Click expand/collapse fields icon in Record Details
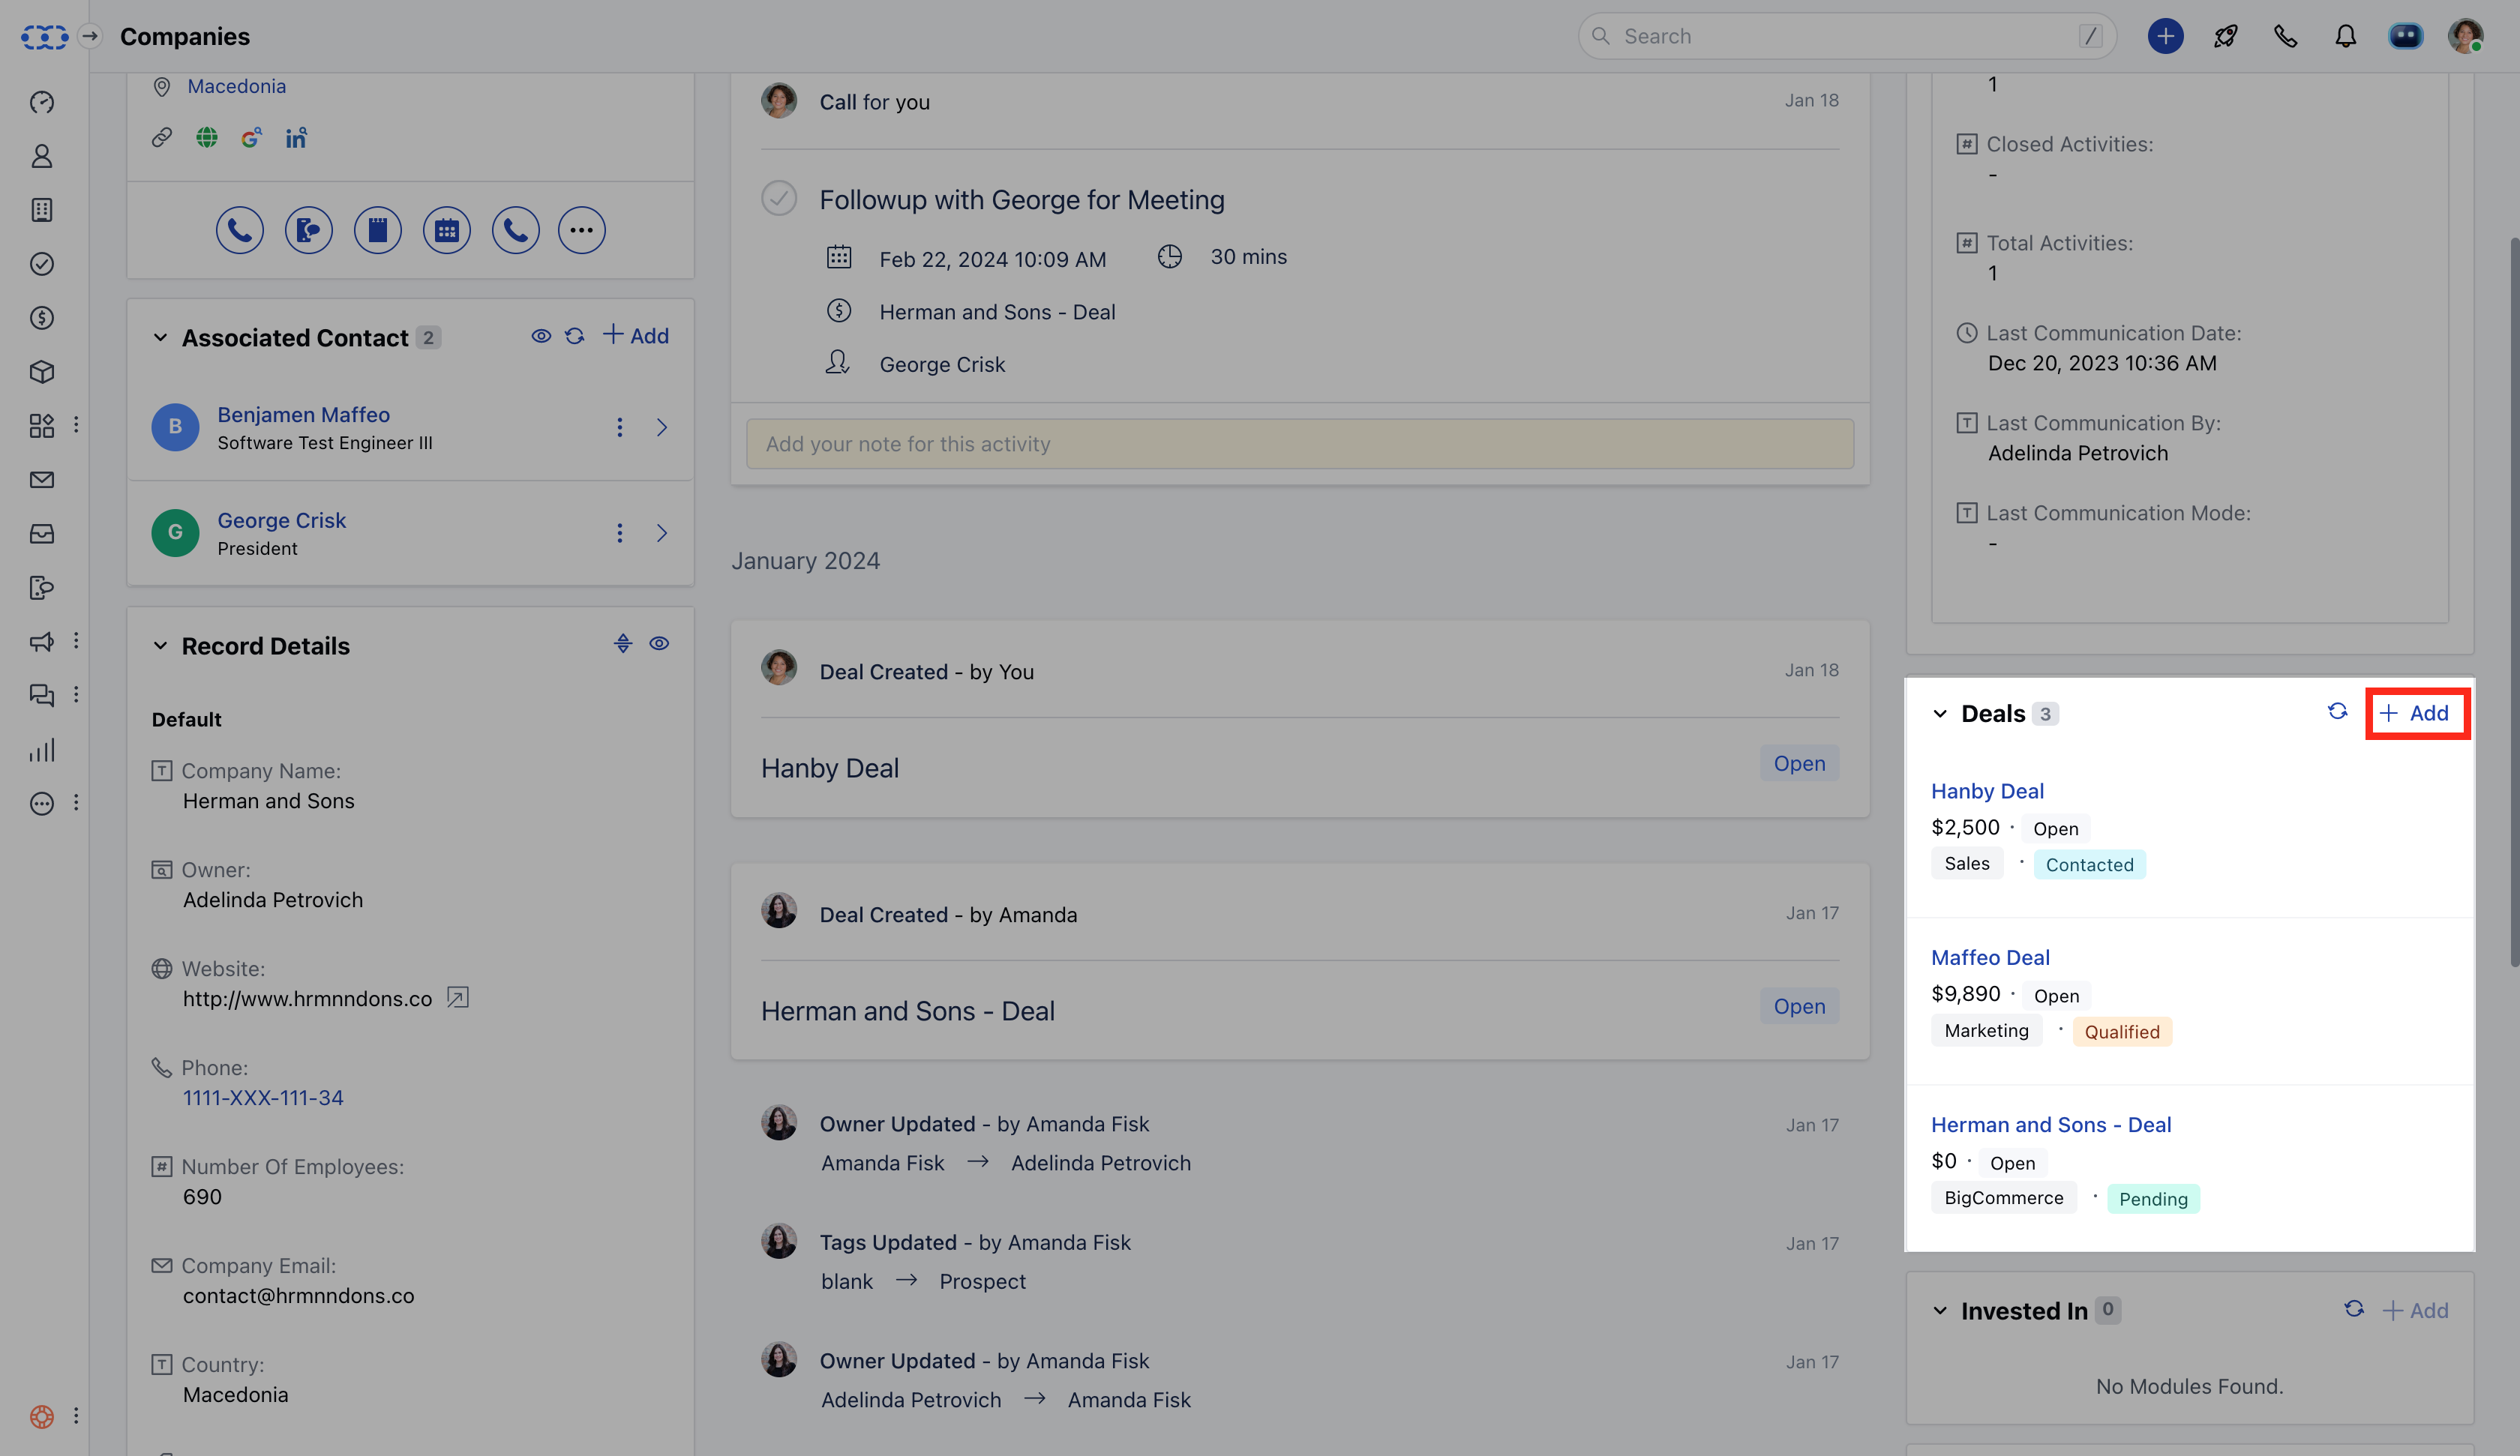2520x1456 pixels. click(623, 644)
